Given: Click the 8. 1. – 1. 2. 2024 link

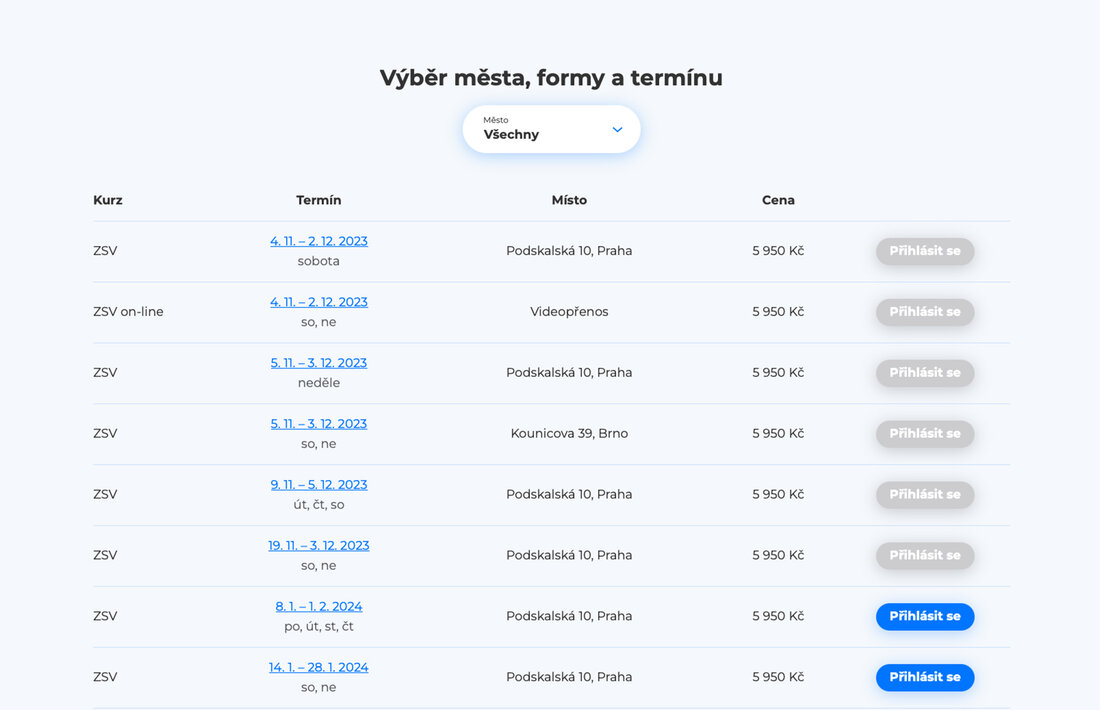Looking at the screenshot, I should (x=319, y=607).
